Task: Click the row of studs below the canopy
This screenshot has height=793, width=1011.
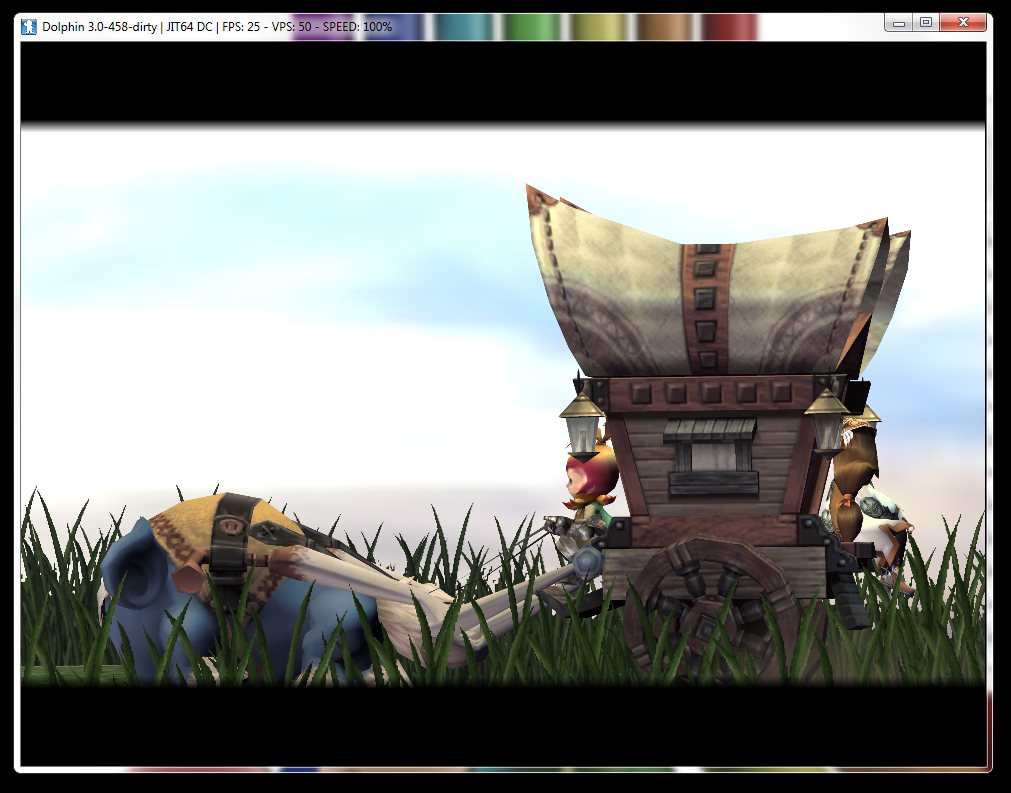Action: [710, 392]
